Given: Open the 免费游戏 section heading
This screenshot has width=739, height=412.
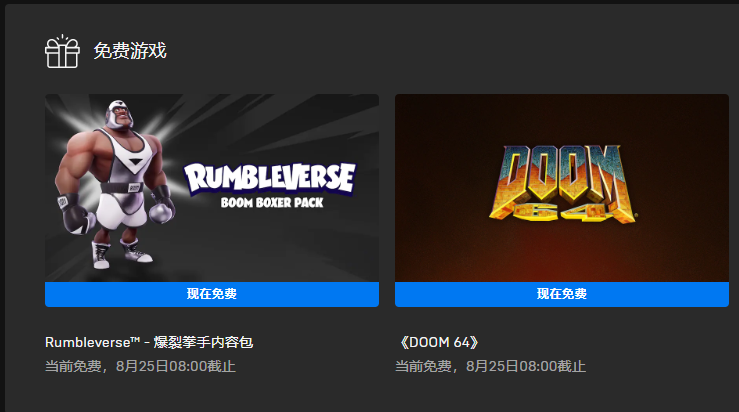Looking at the screenshot, I should point(130,51).
